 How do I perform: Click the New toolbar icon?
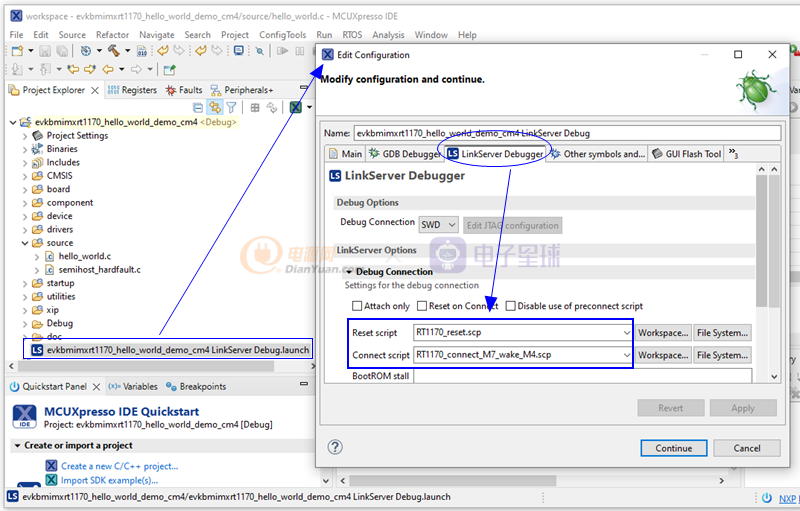pyautogui.click(x=17, y=50)
